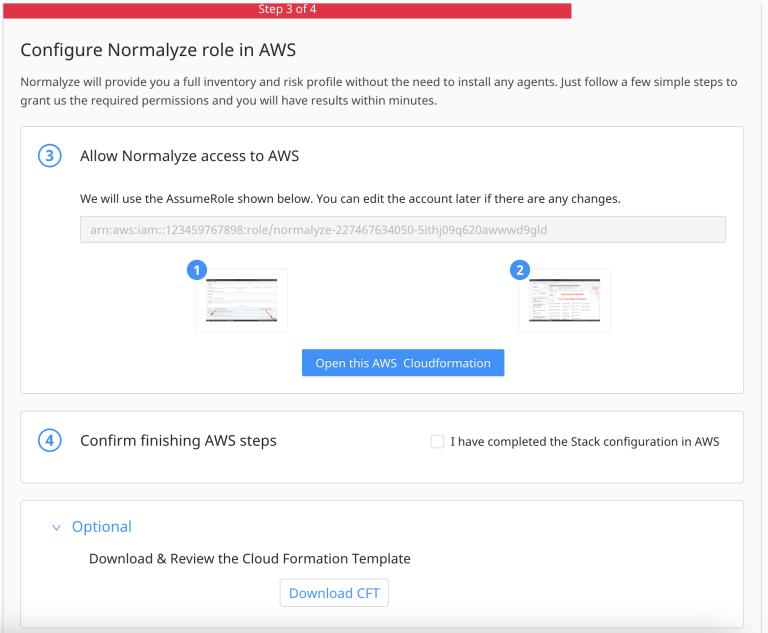Open the second AWS screenshot thumbnail
768x633 pixels.
tap(564, 300)
